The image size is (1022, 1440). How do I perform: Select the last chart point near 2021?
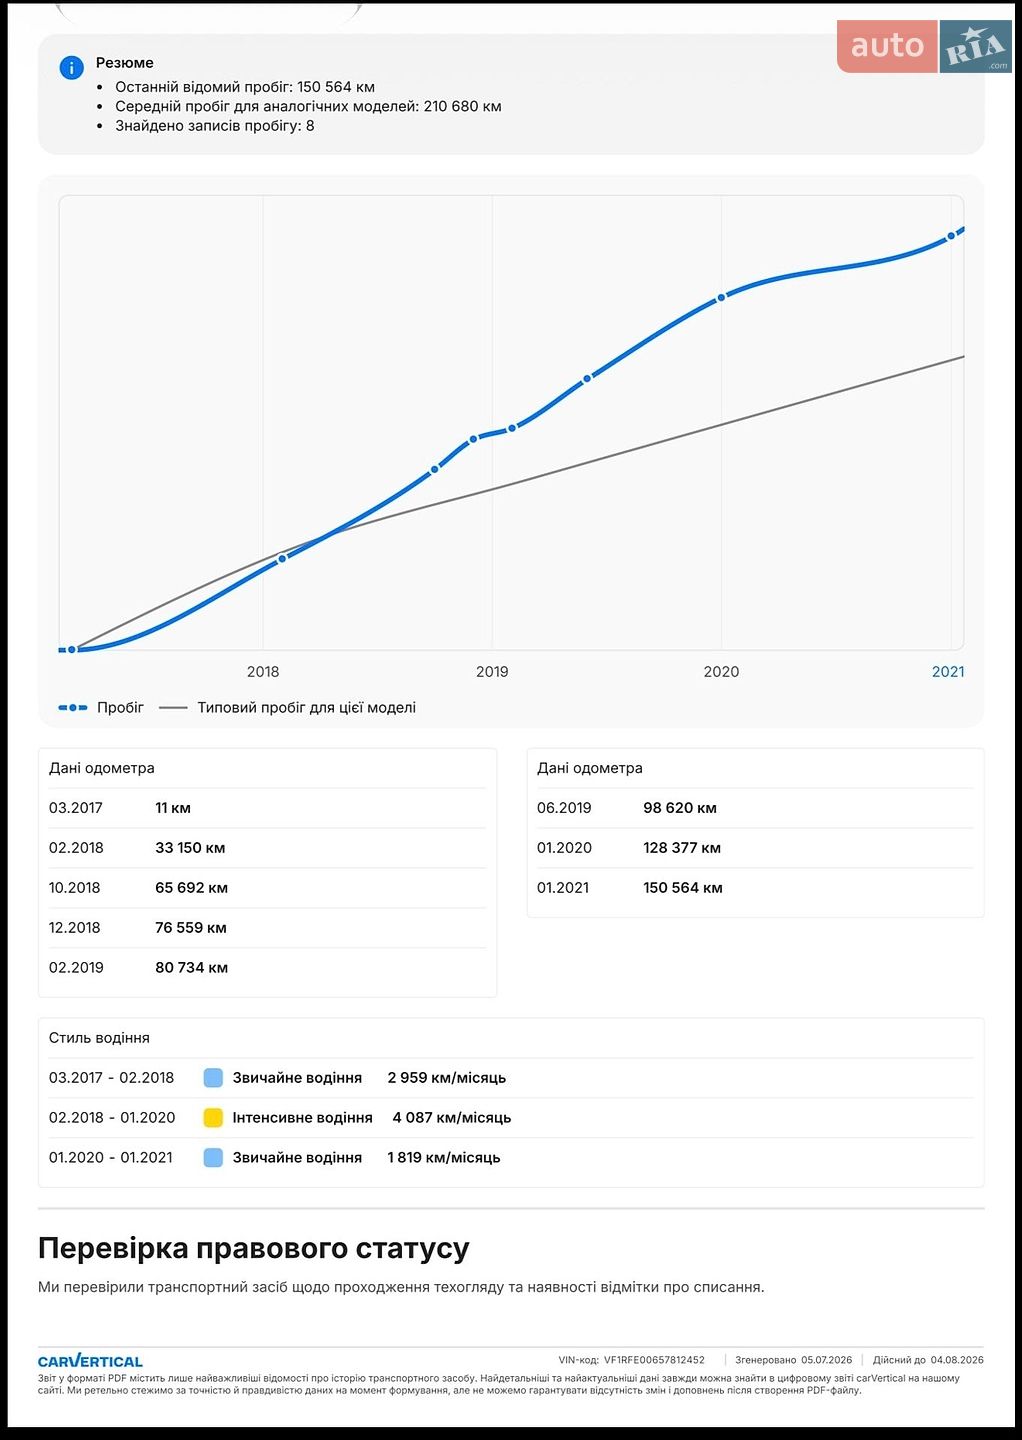click(951, 237)
